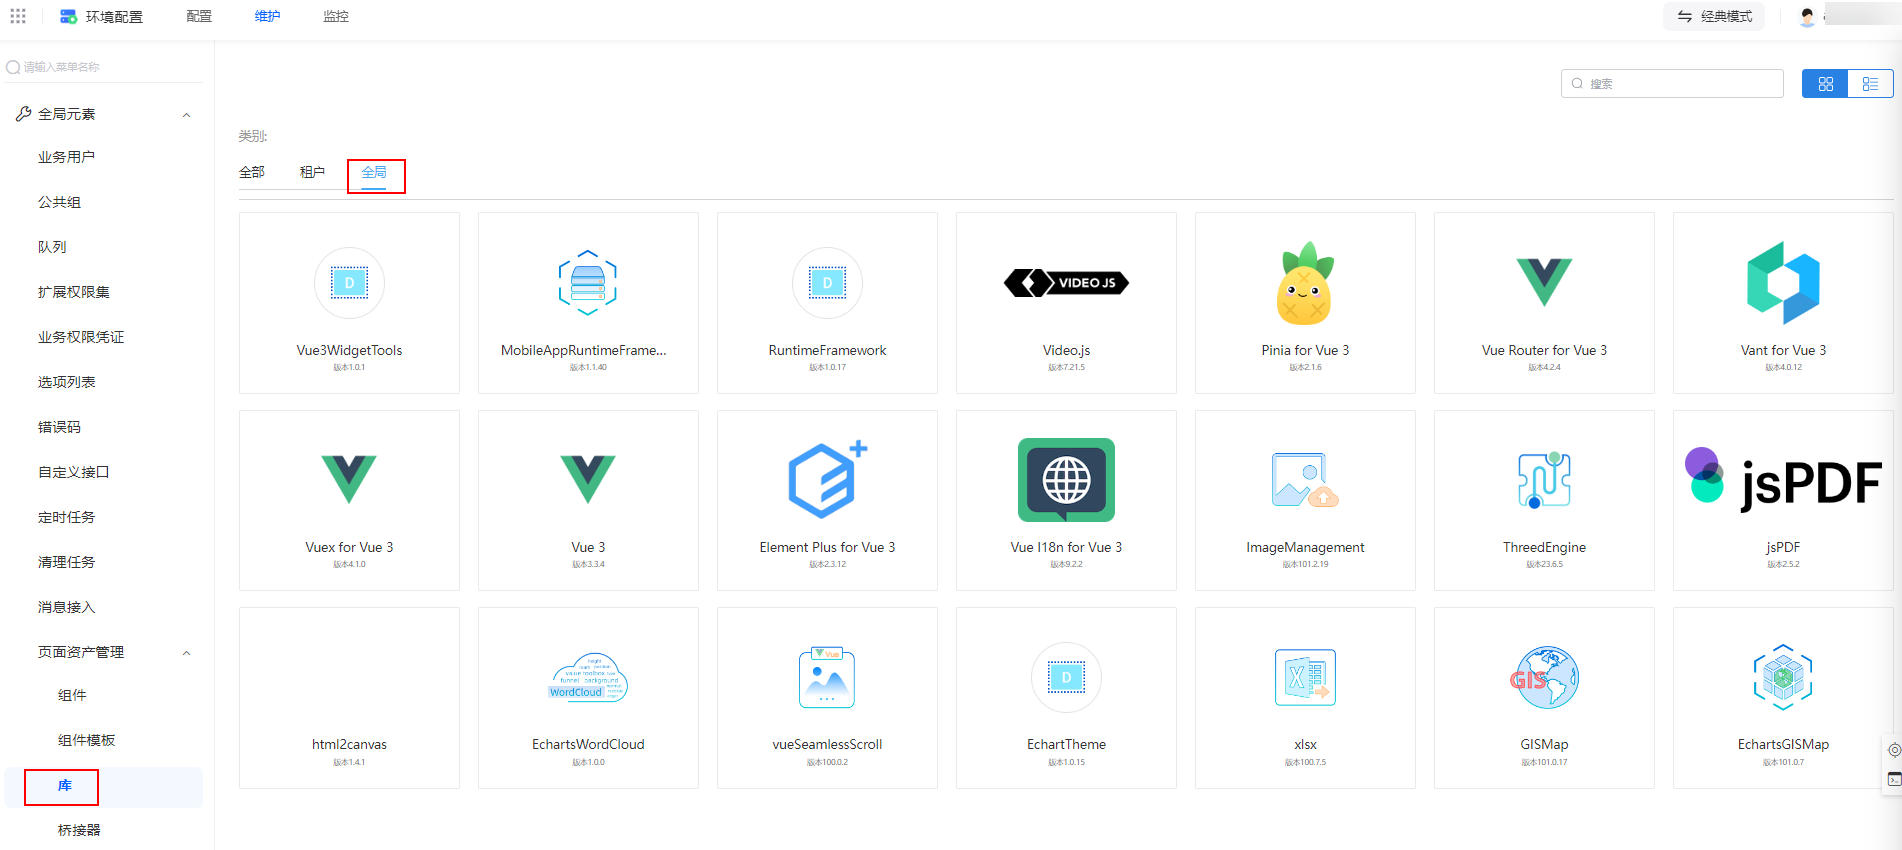Open the 维护 top tab

(267, 16)
